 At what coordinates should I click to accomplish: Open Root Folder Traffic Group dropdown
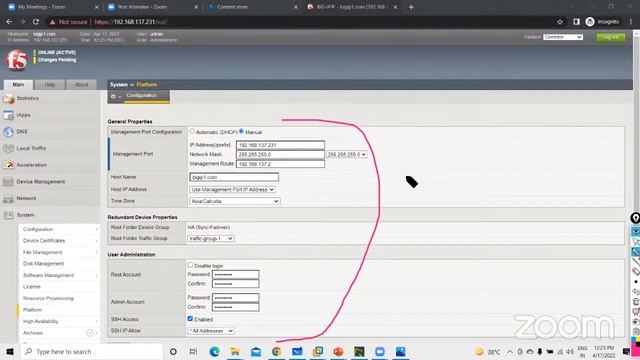(211, 238)
